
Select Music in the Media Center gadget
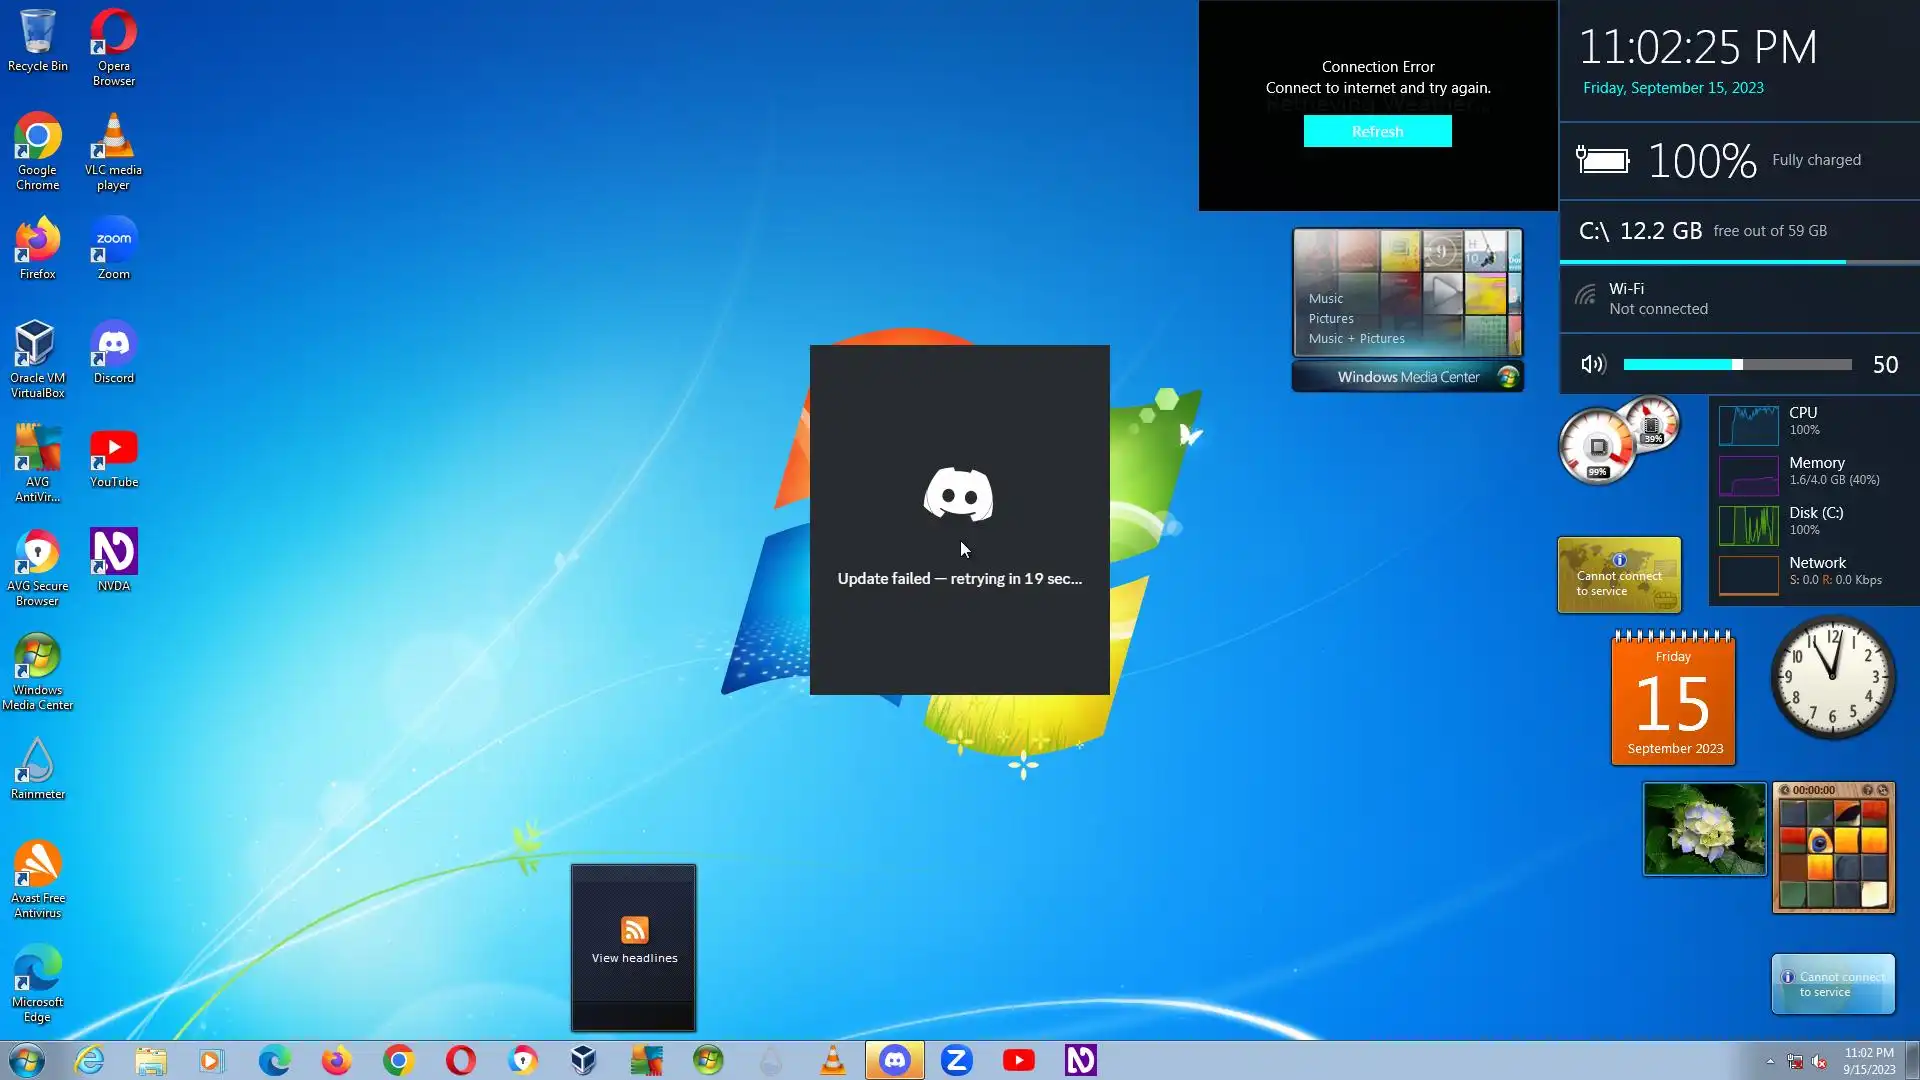1325,299
